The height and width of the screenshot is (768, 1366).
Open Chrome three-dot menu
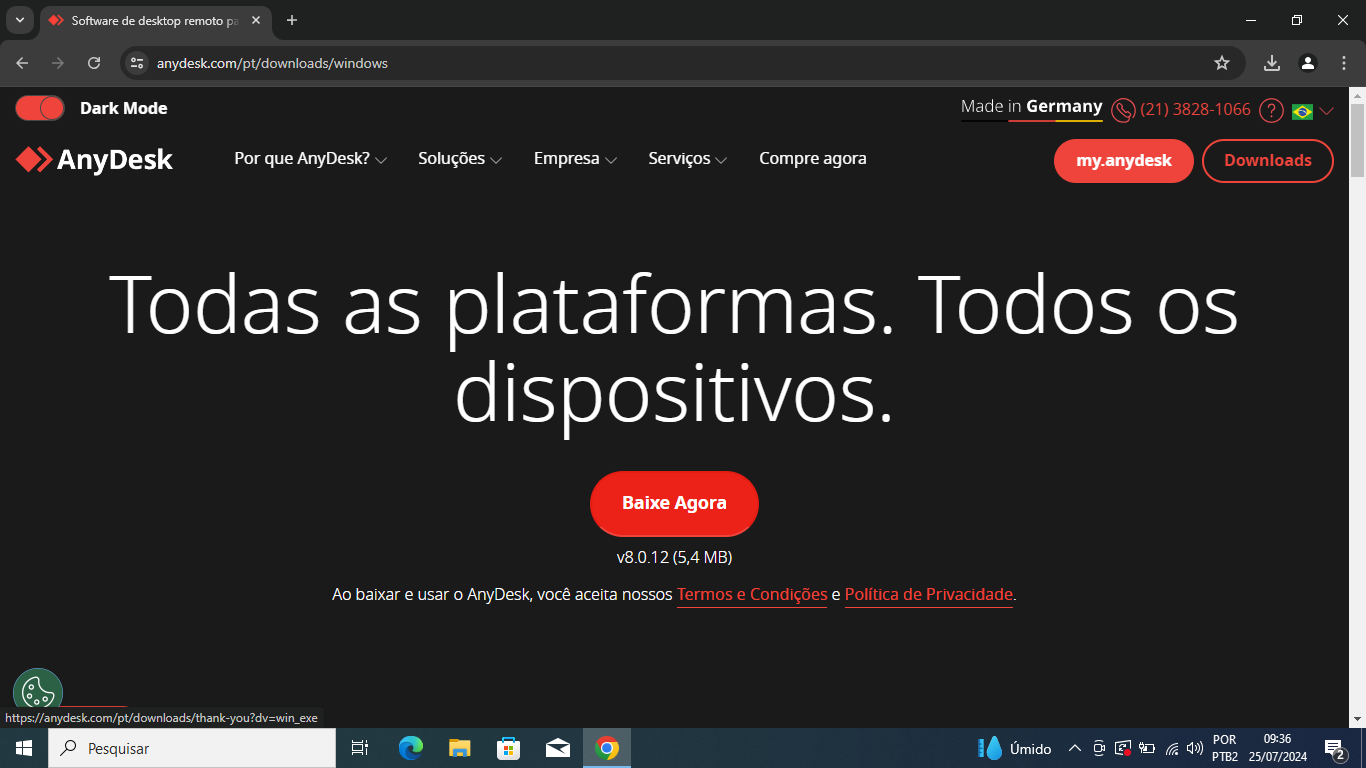pos(1344,63)
